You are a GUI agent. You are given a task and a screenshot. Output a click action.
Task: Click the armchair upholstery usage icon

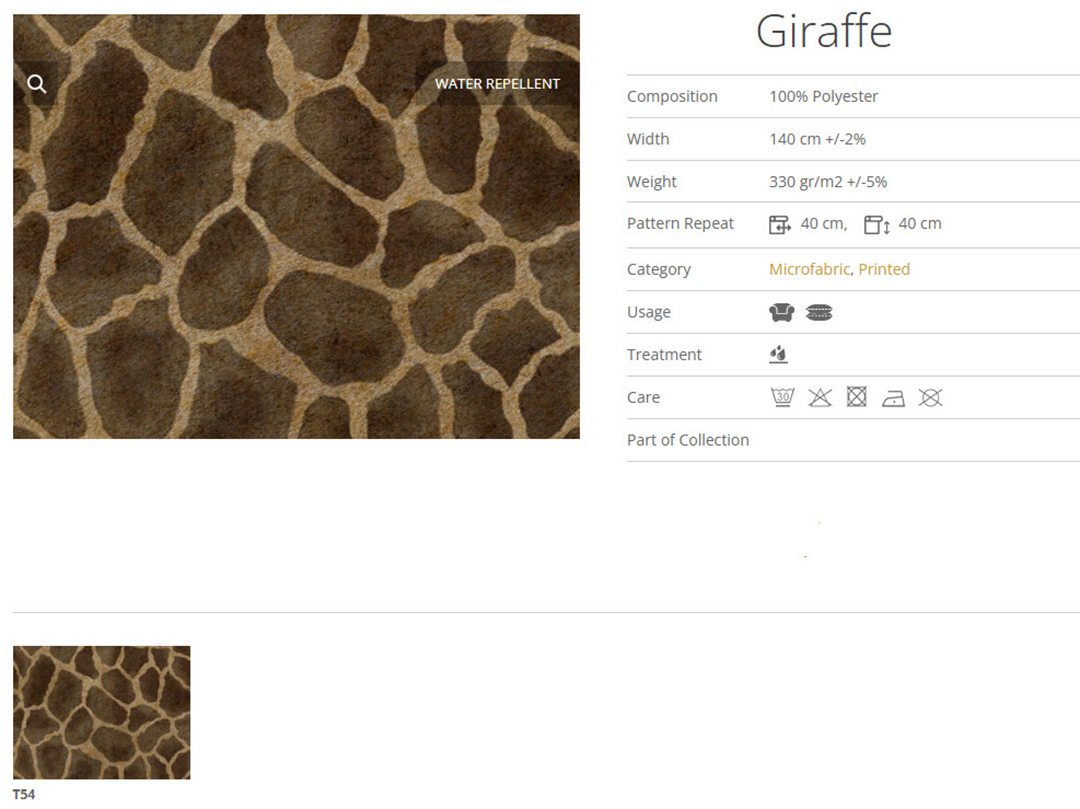point(781,313)
